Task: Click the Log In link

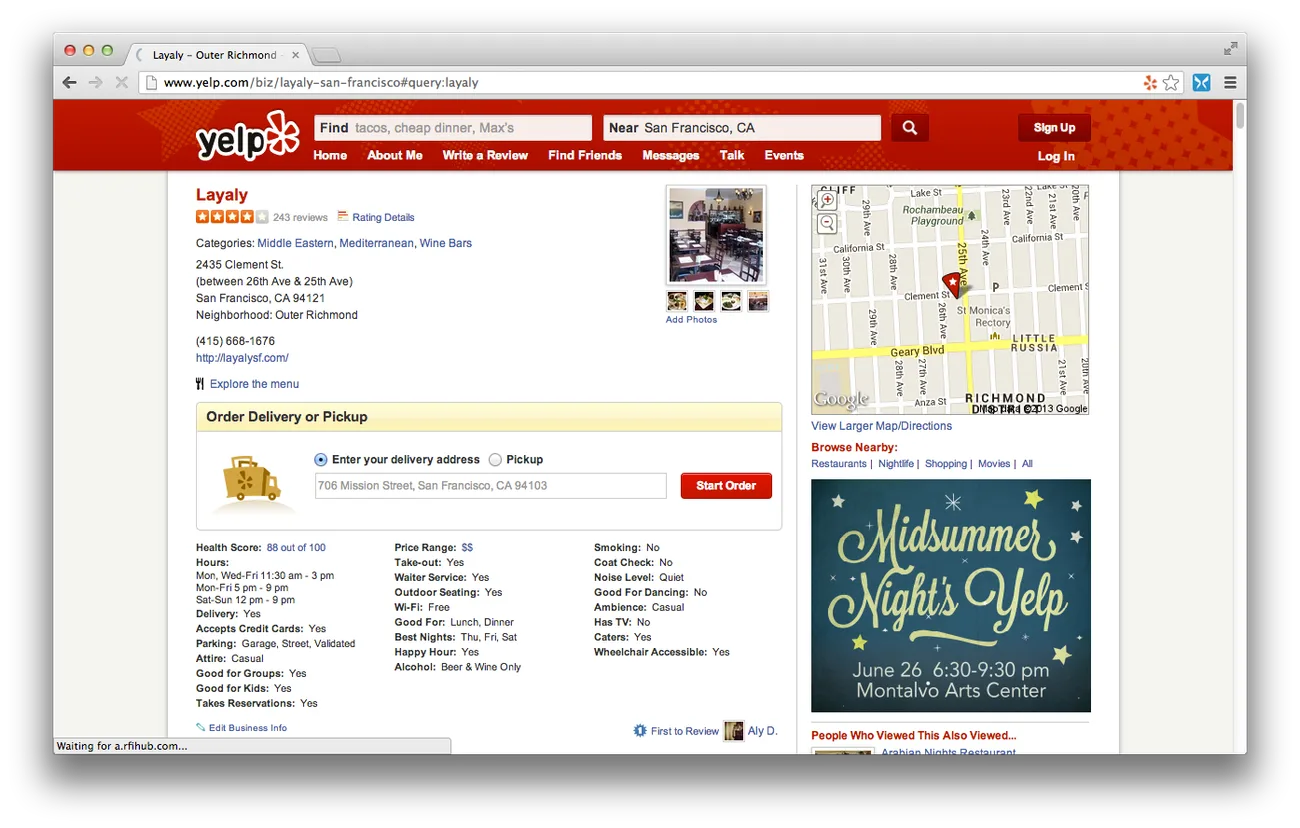Action: coord(1056,156)
